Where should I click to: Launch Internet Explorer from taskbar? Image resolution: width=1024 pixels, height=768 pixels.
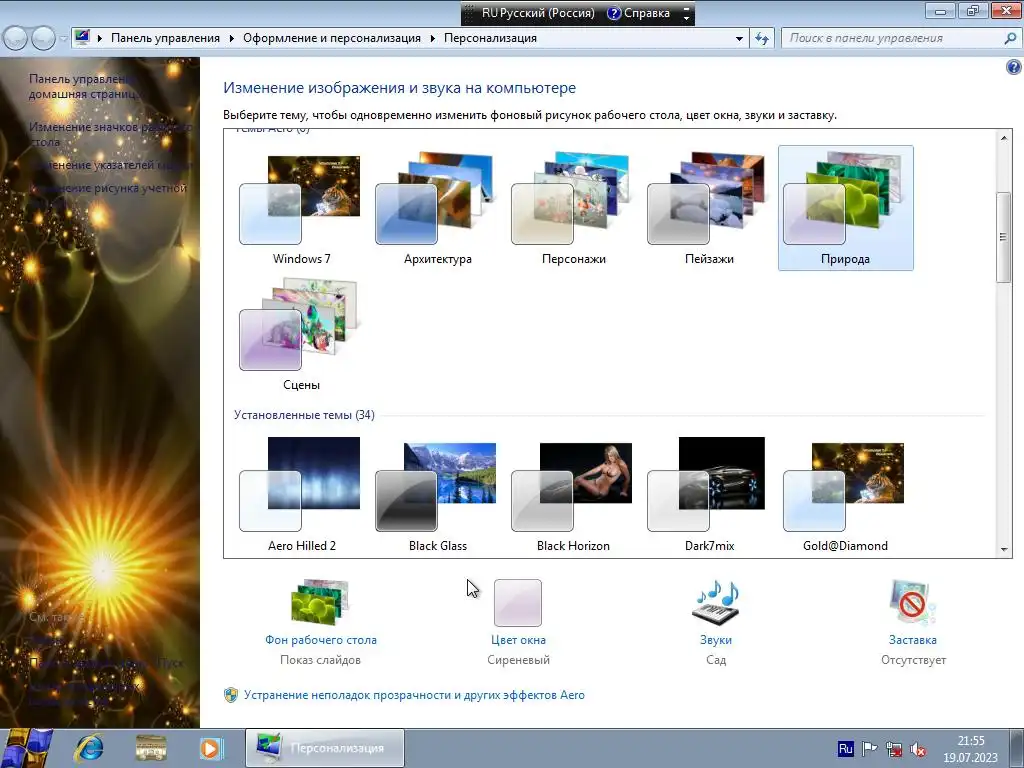click(88, 748)
